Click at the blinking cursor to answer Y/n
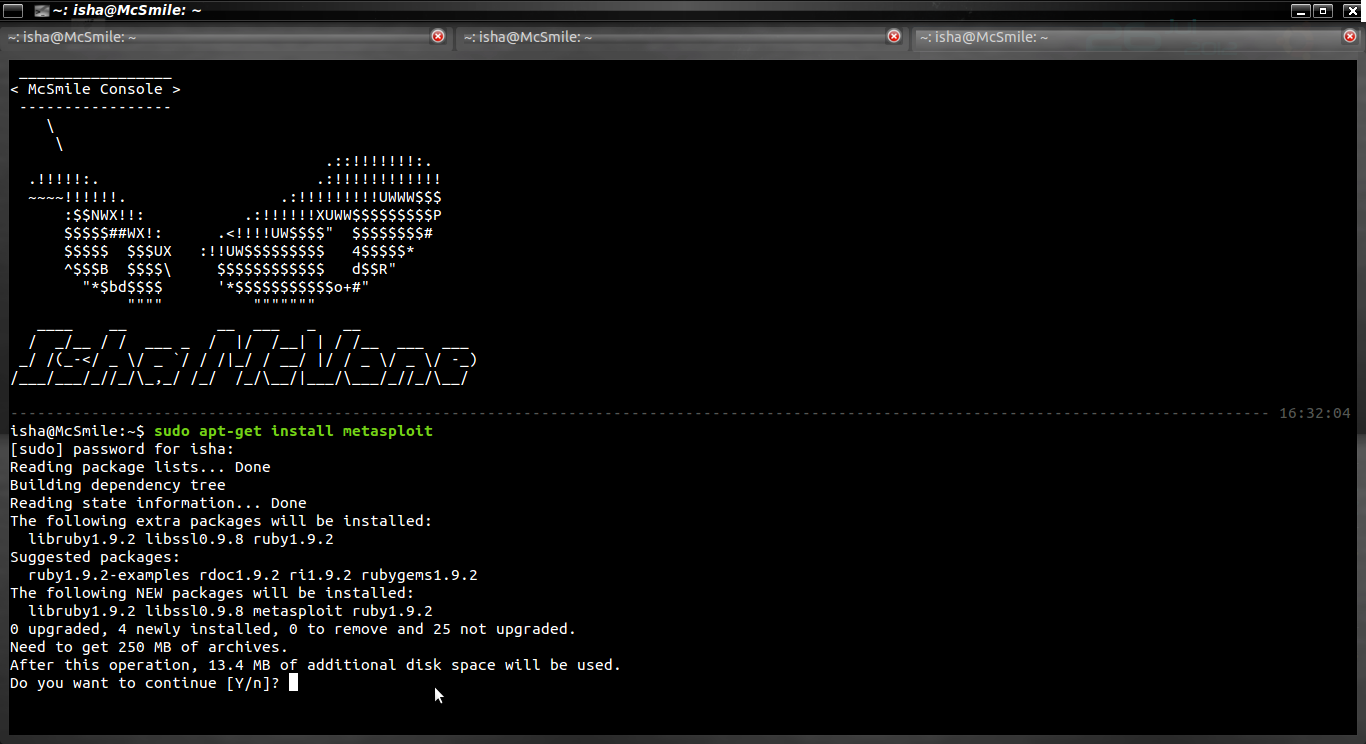Viewport: 1366px width, 744px height. tap(293, 682)
